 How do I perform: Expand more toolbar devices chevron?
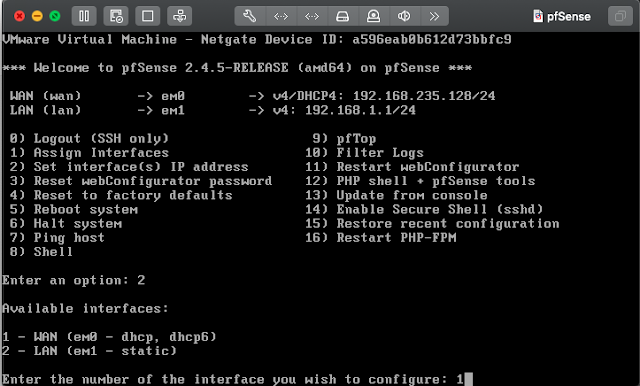click(434, 16)
